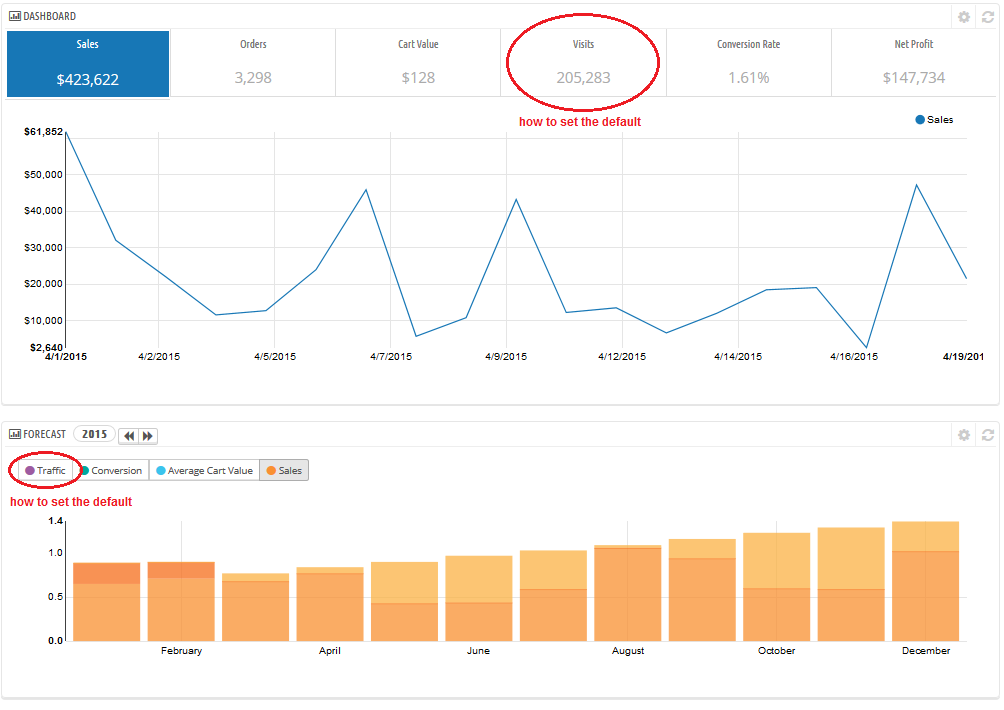Click the 2015 year badge

[x=94, y=434]
